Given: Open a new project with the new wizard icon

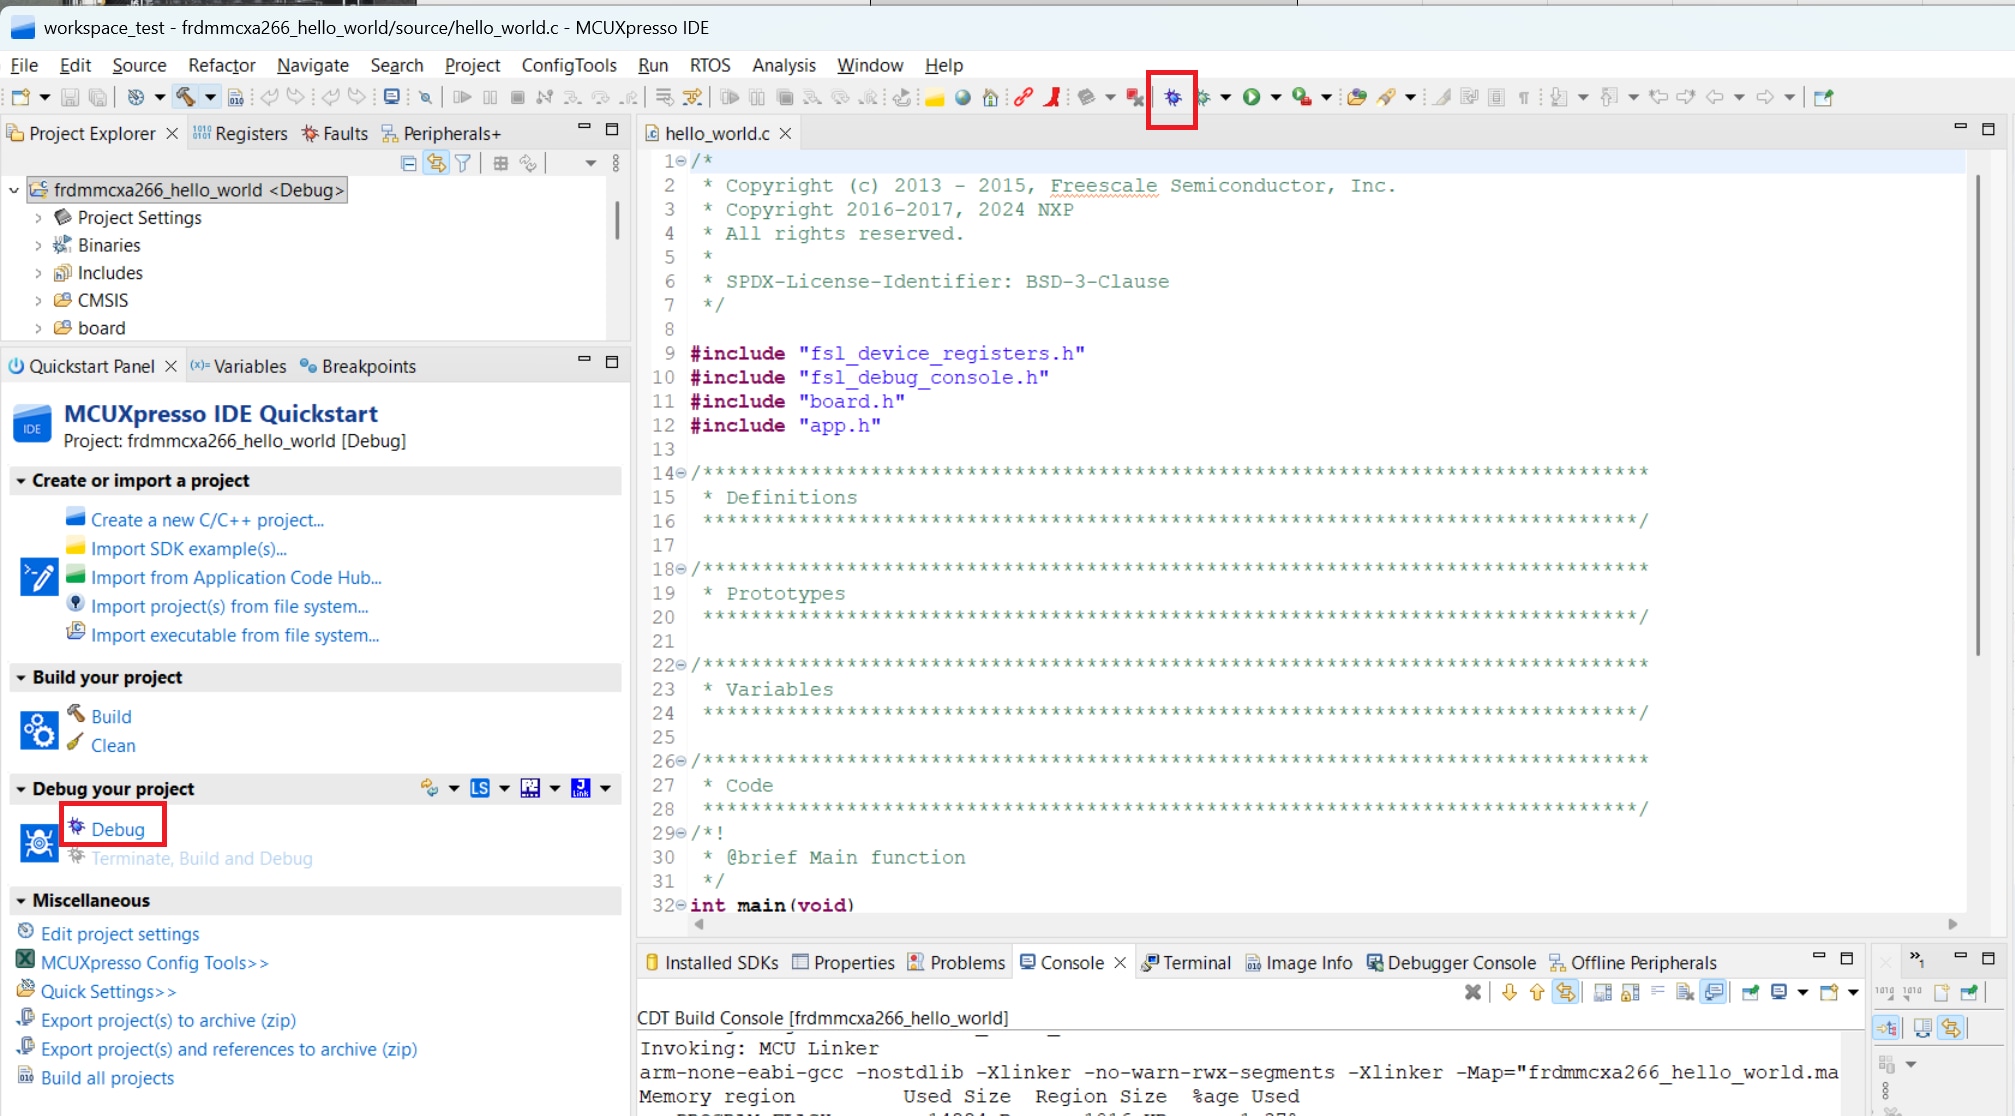Looking at the screenshot, I should click(23, 97).
